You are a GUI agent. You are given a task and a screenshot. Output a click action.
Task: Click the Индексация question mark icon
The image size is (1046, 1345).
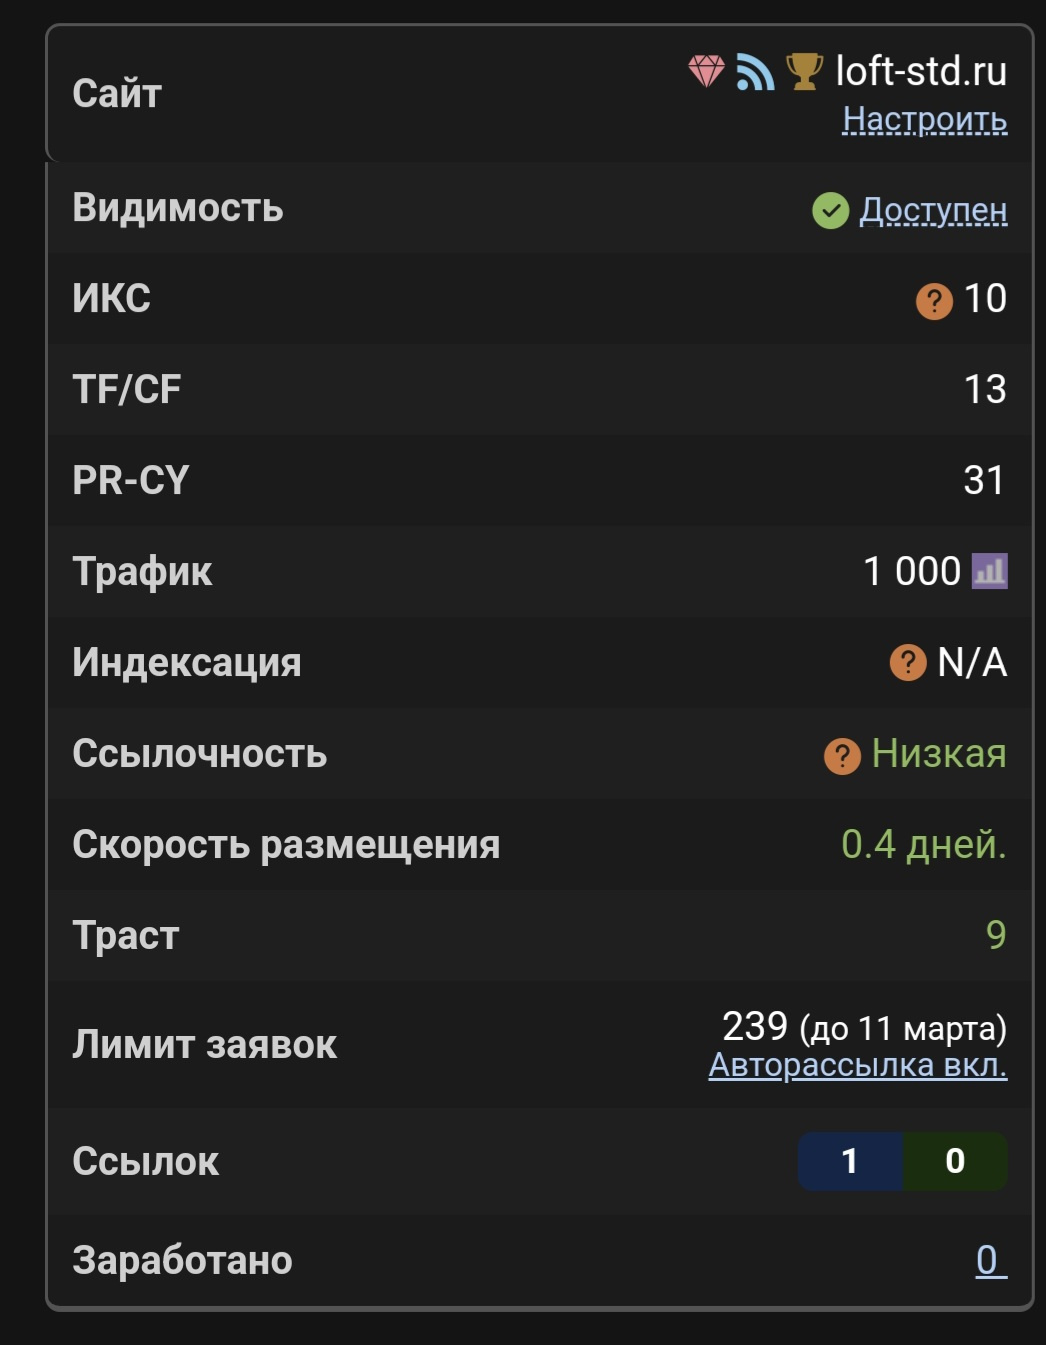point(908,662)
